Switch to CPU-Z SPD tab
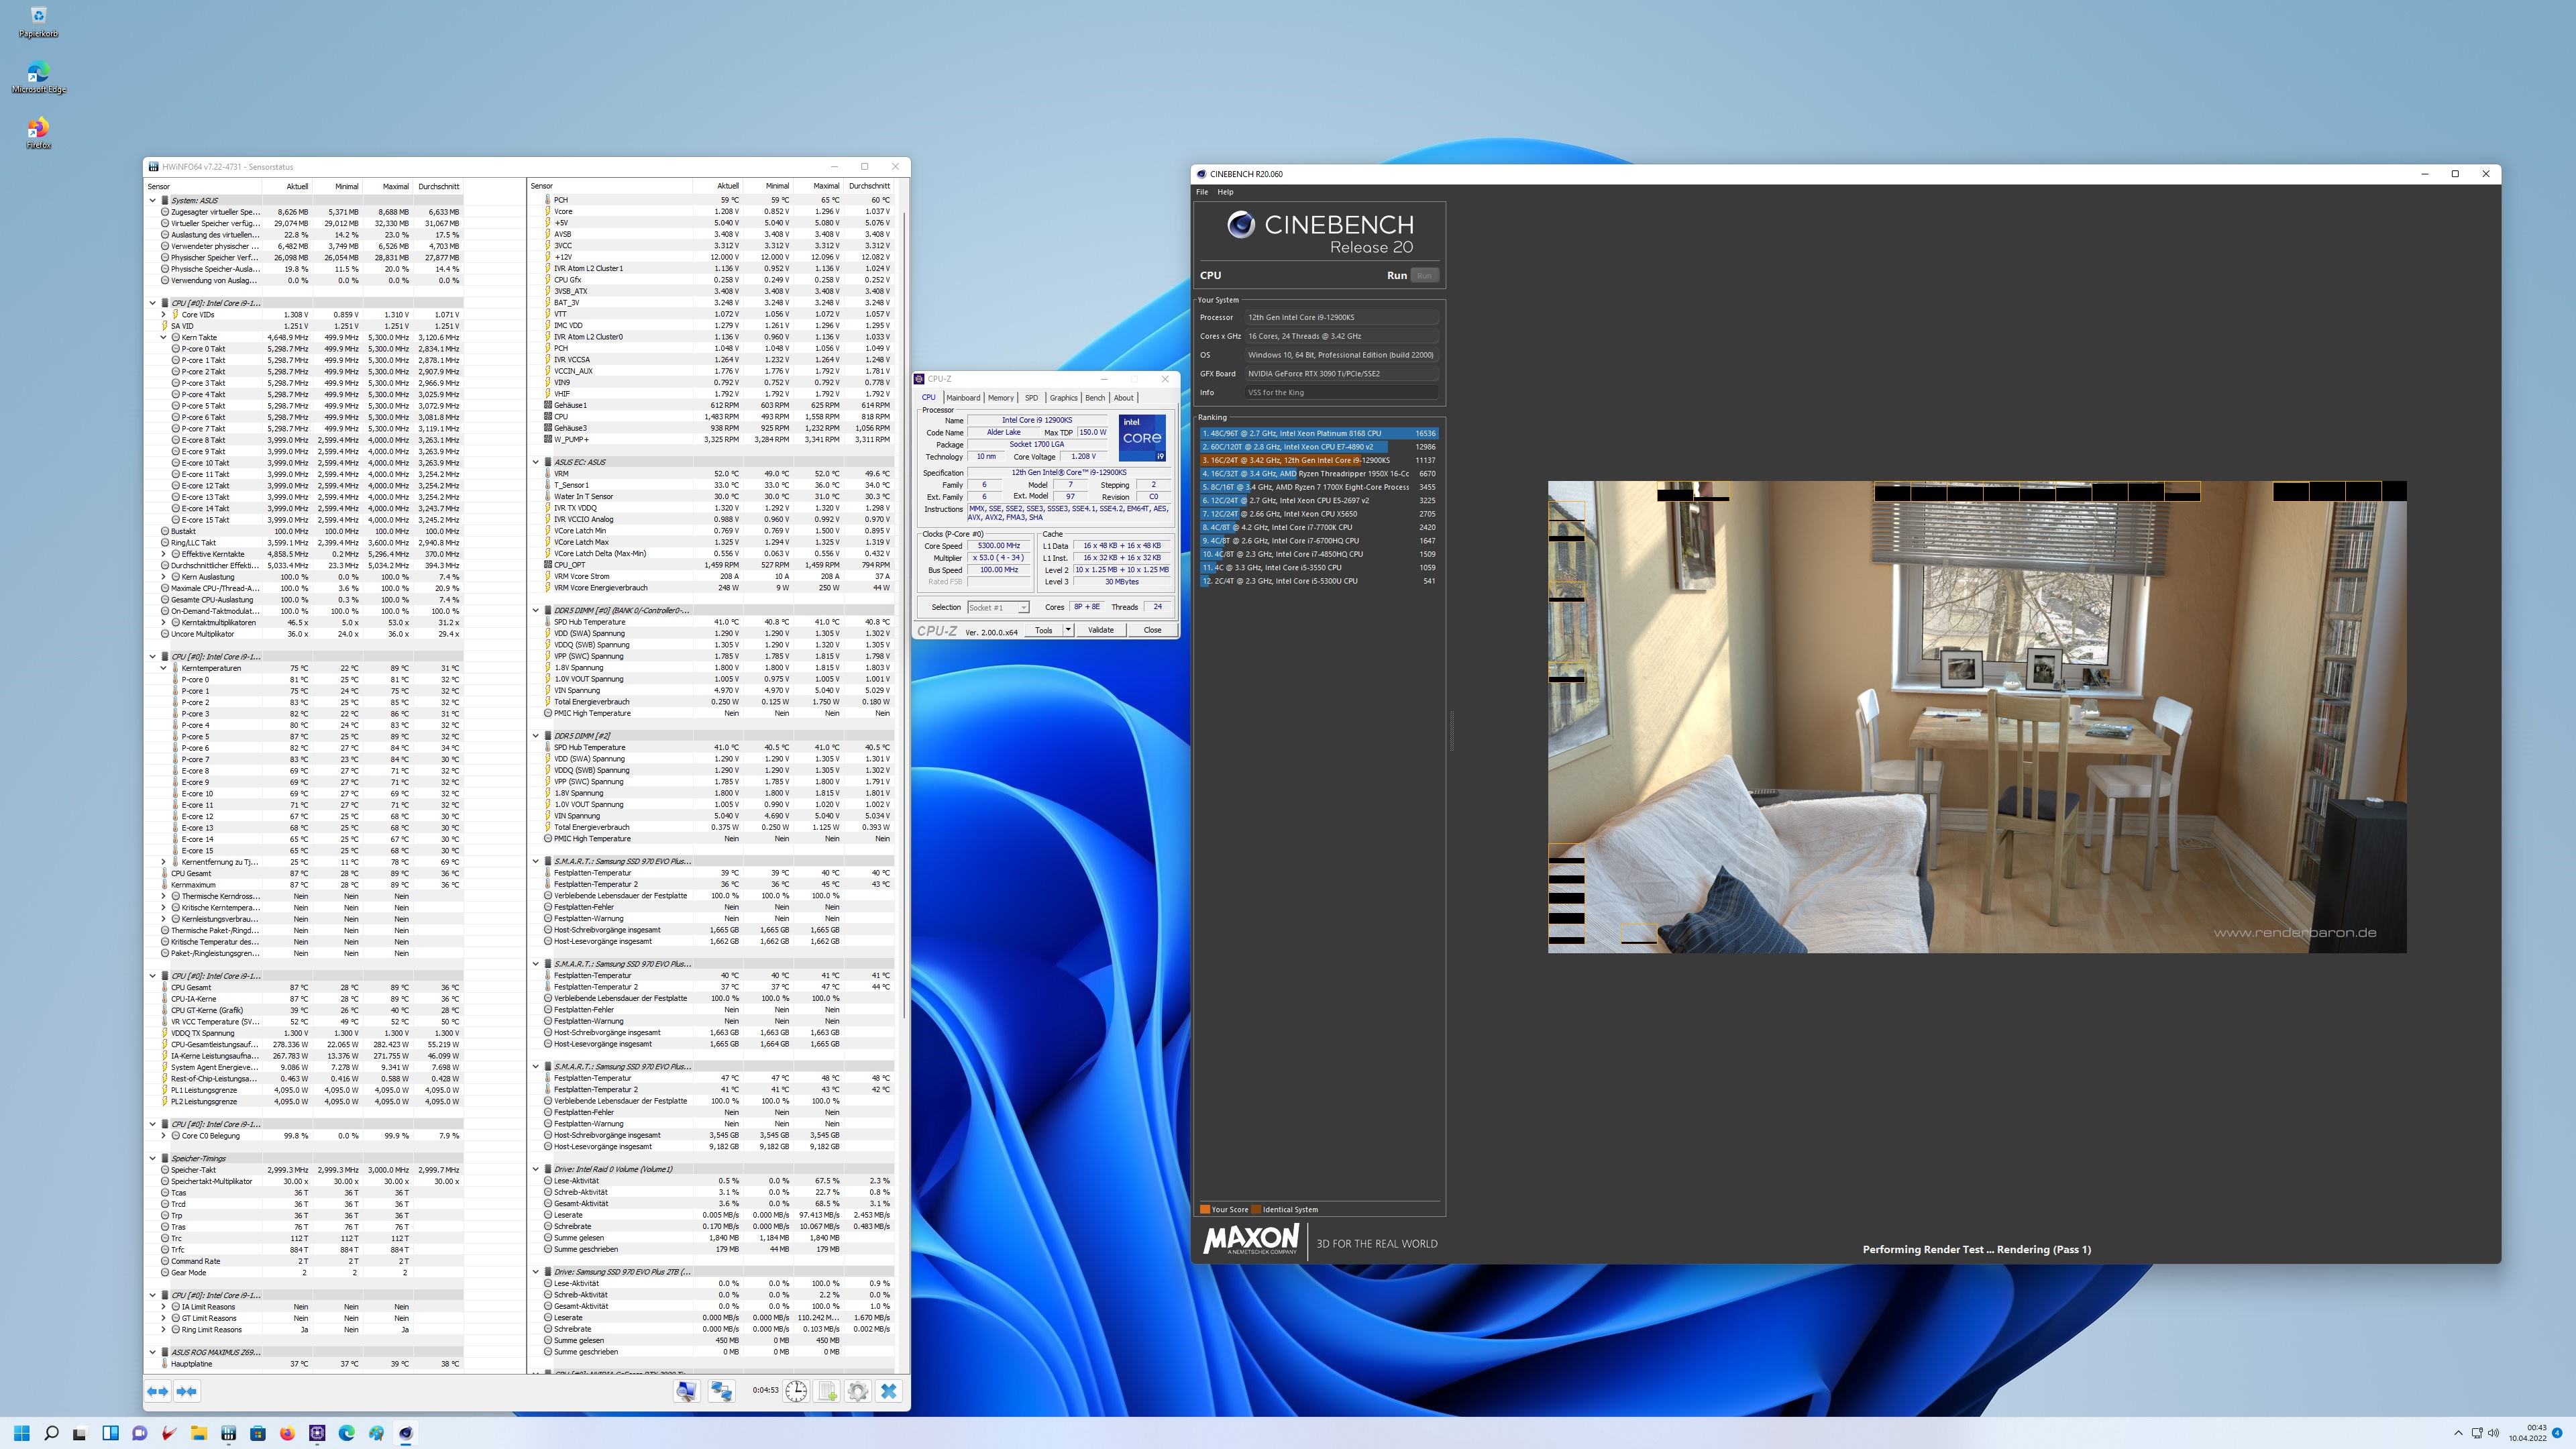2576x1449 pixels. click(x=1031, y=397)
